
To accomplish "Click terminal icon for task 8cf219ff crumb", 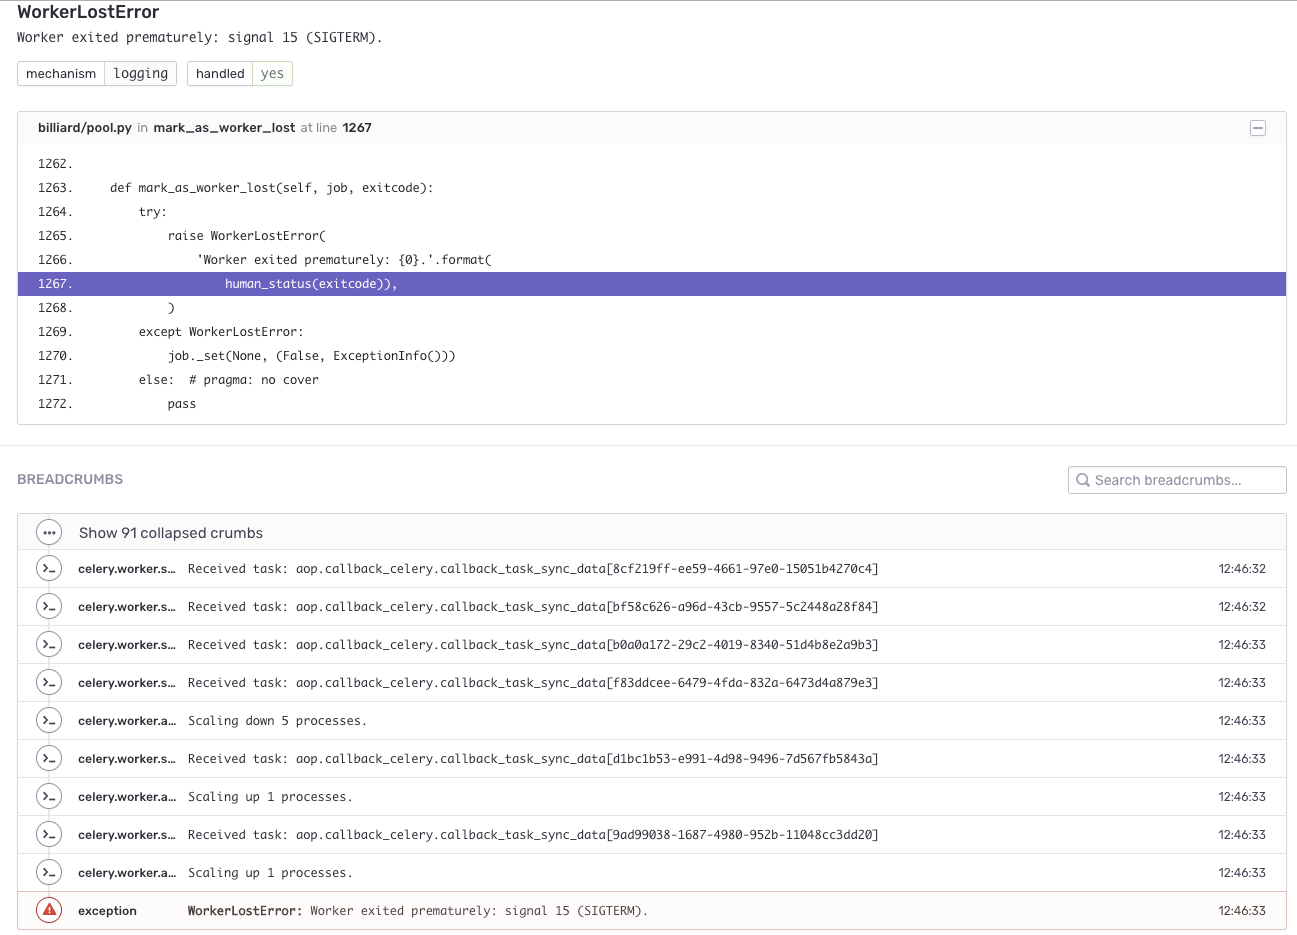I will click(49, 569).
